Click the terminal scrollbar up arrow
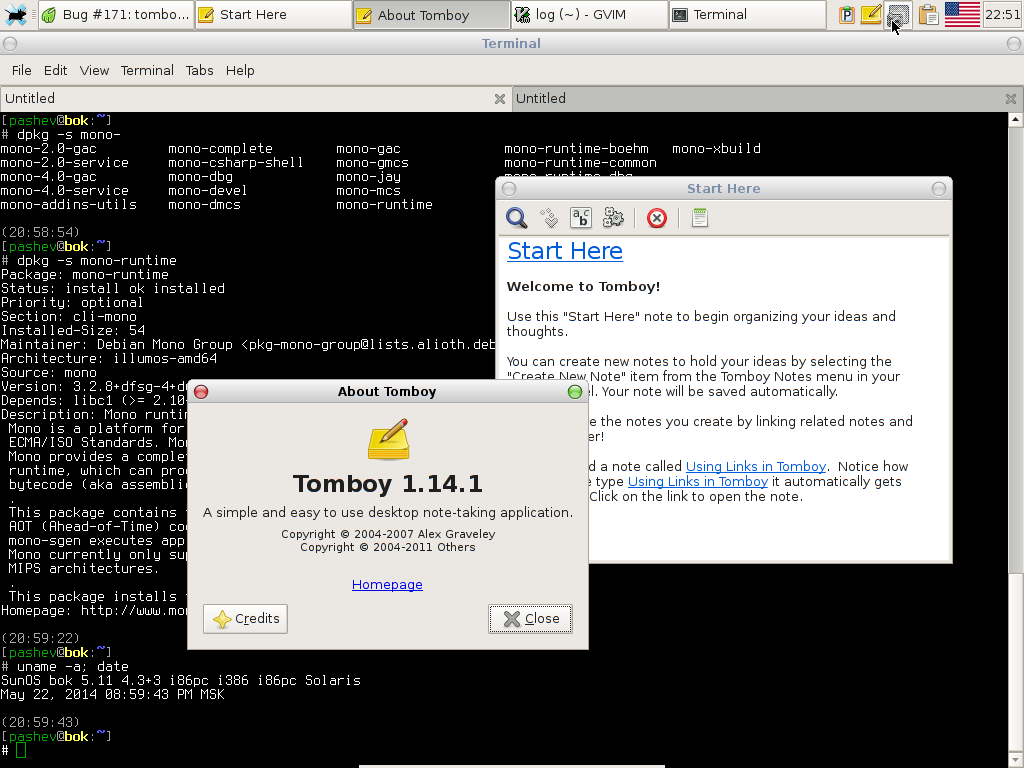This screenshot has height=768, width=1024. (1016, 119)
